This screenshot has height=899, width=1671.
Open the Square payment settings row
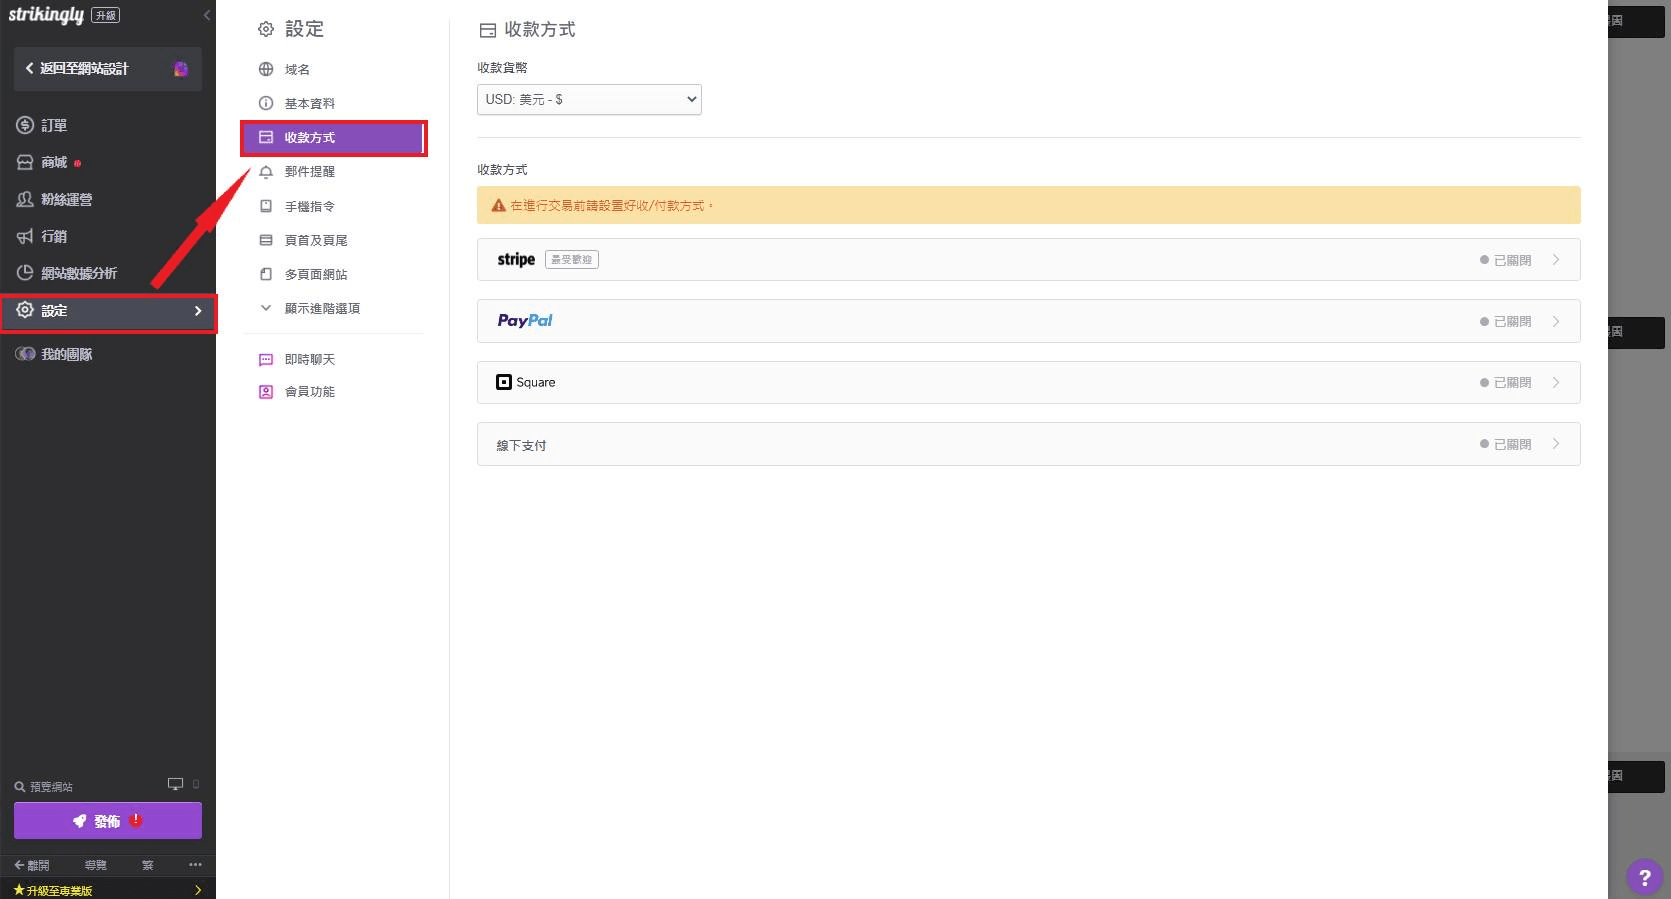click(1028, 383)
